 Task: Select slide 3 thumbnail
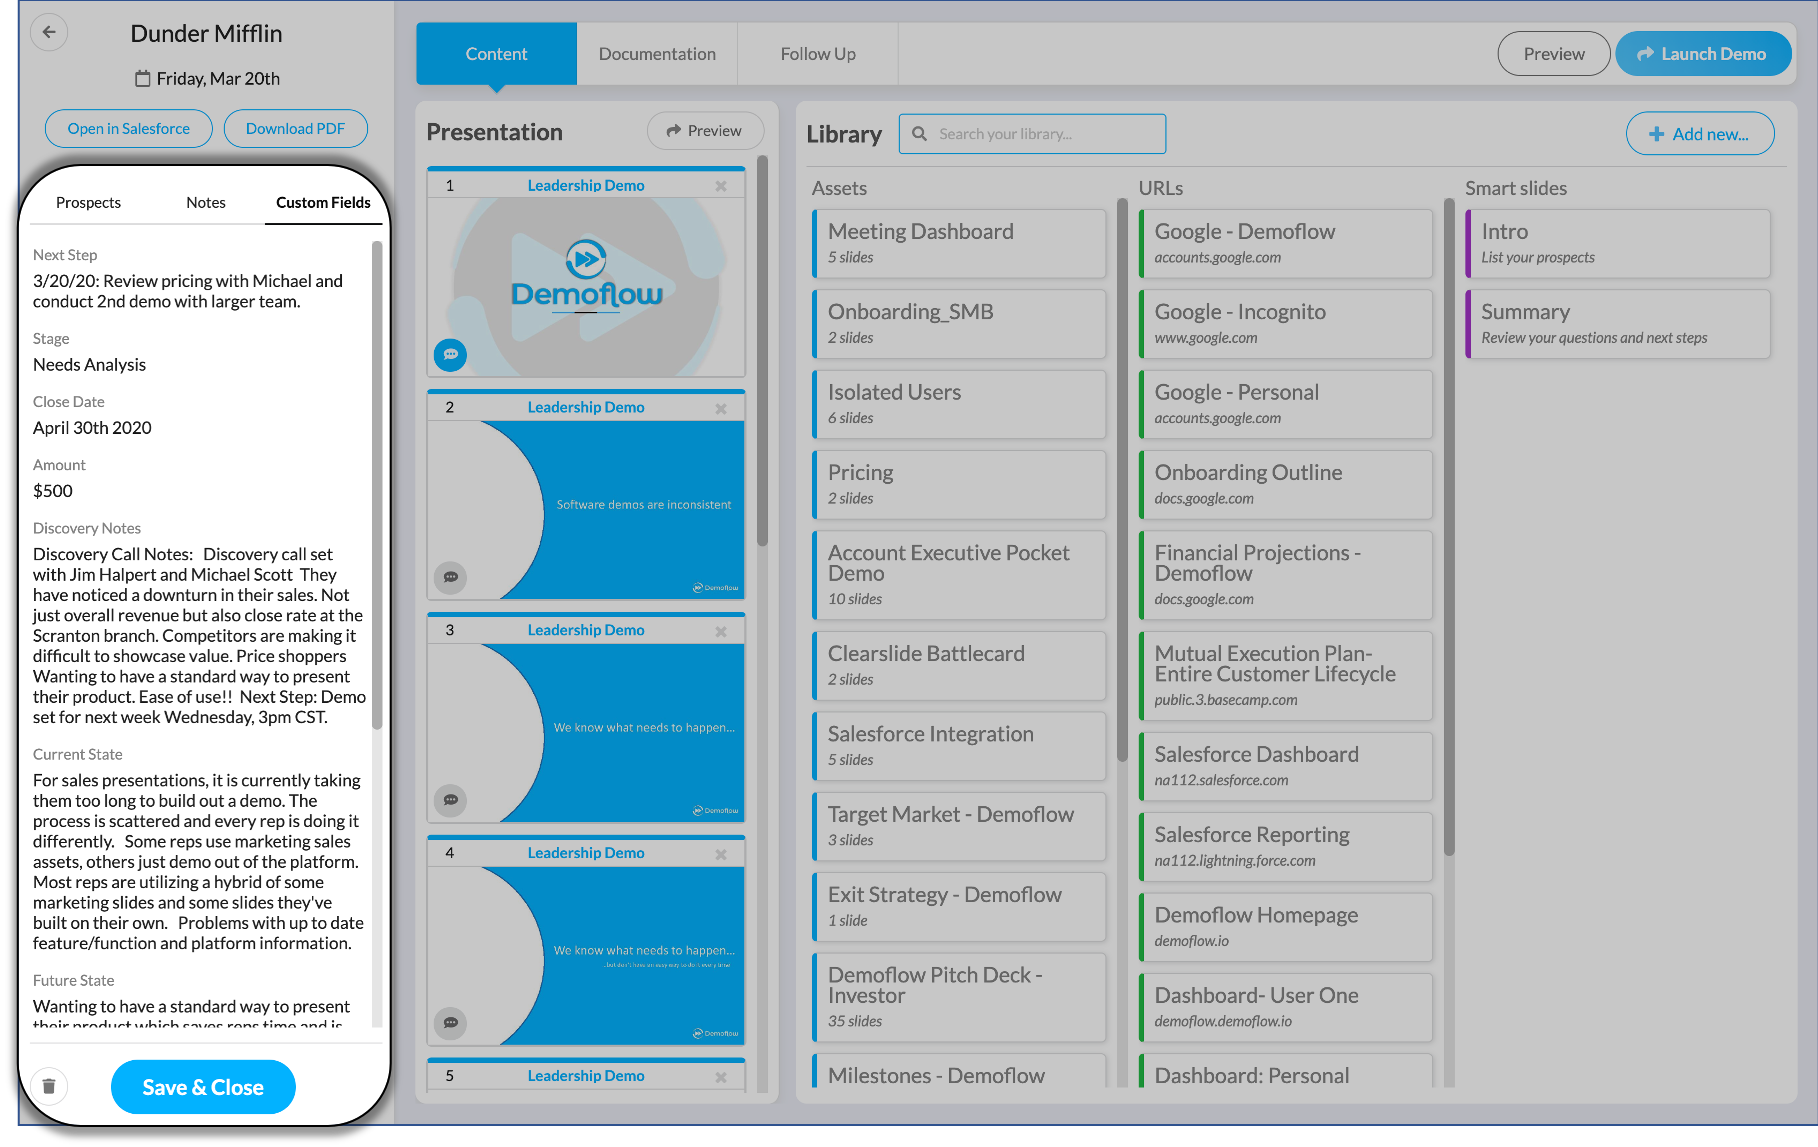pyautogui.click(x=586, y=732)
